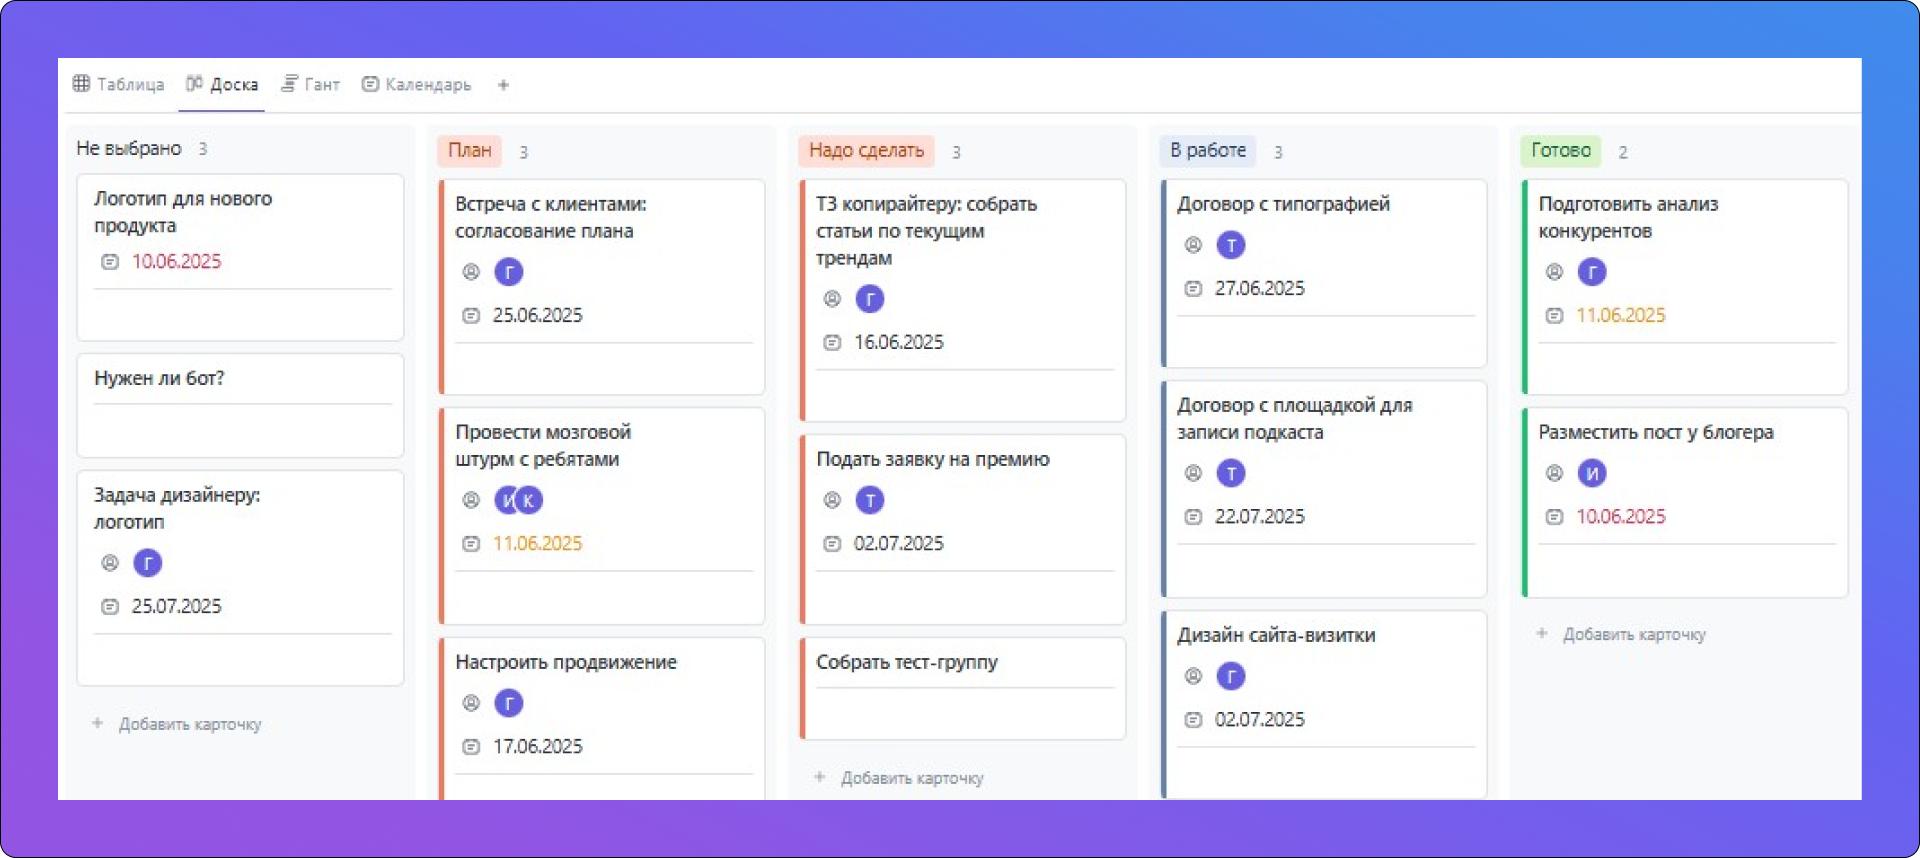Click date 11.06.2025 on анализ конкурентов card
The height and width of the screenshot is (858, 1920).
coord(1620,316)
